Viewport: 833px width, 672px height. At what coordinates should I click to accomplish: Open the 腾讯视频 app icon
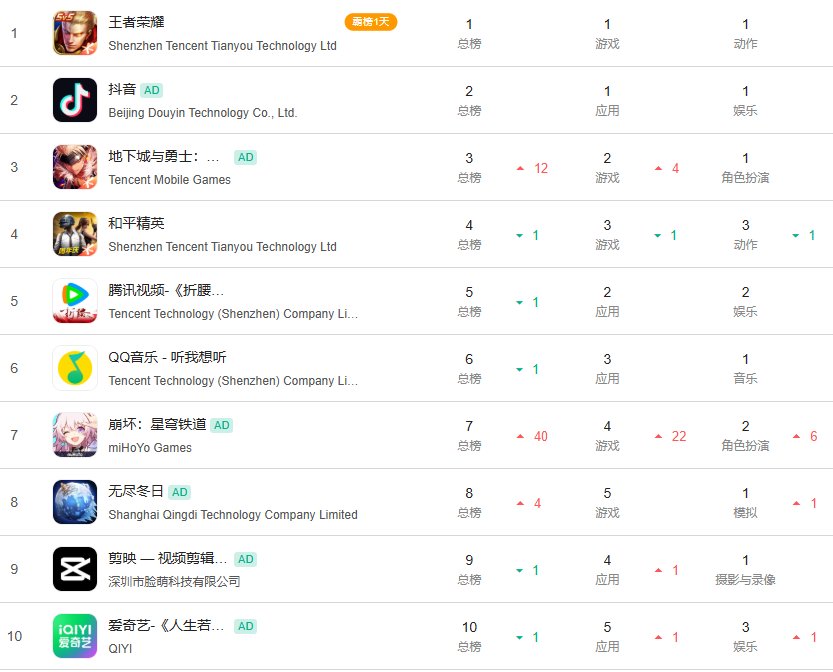pos(75,301)
